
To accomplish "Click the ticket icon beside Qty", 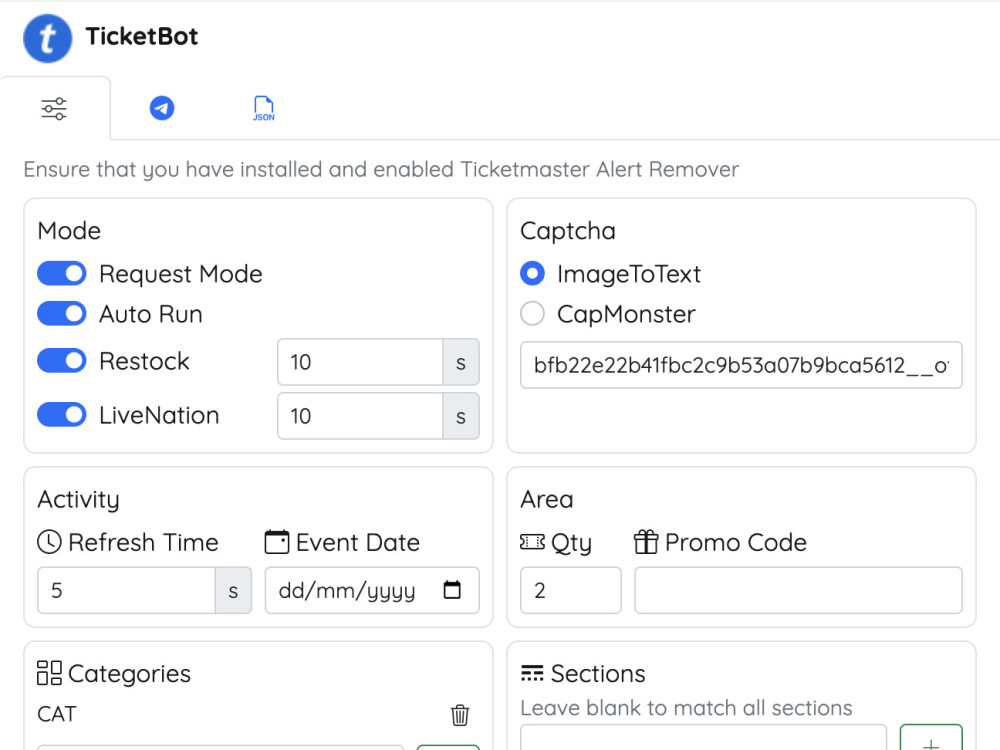I will (x=533, y=542).
